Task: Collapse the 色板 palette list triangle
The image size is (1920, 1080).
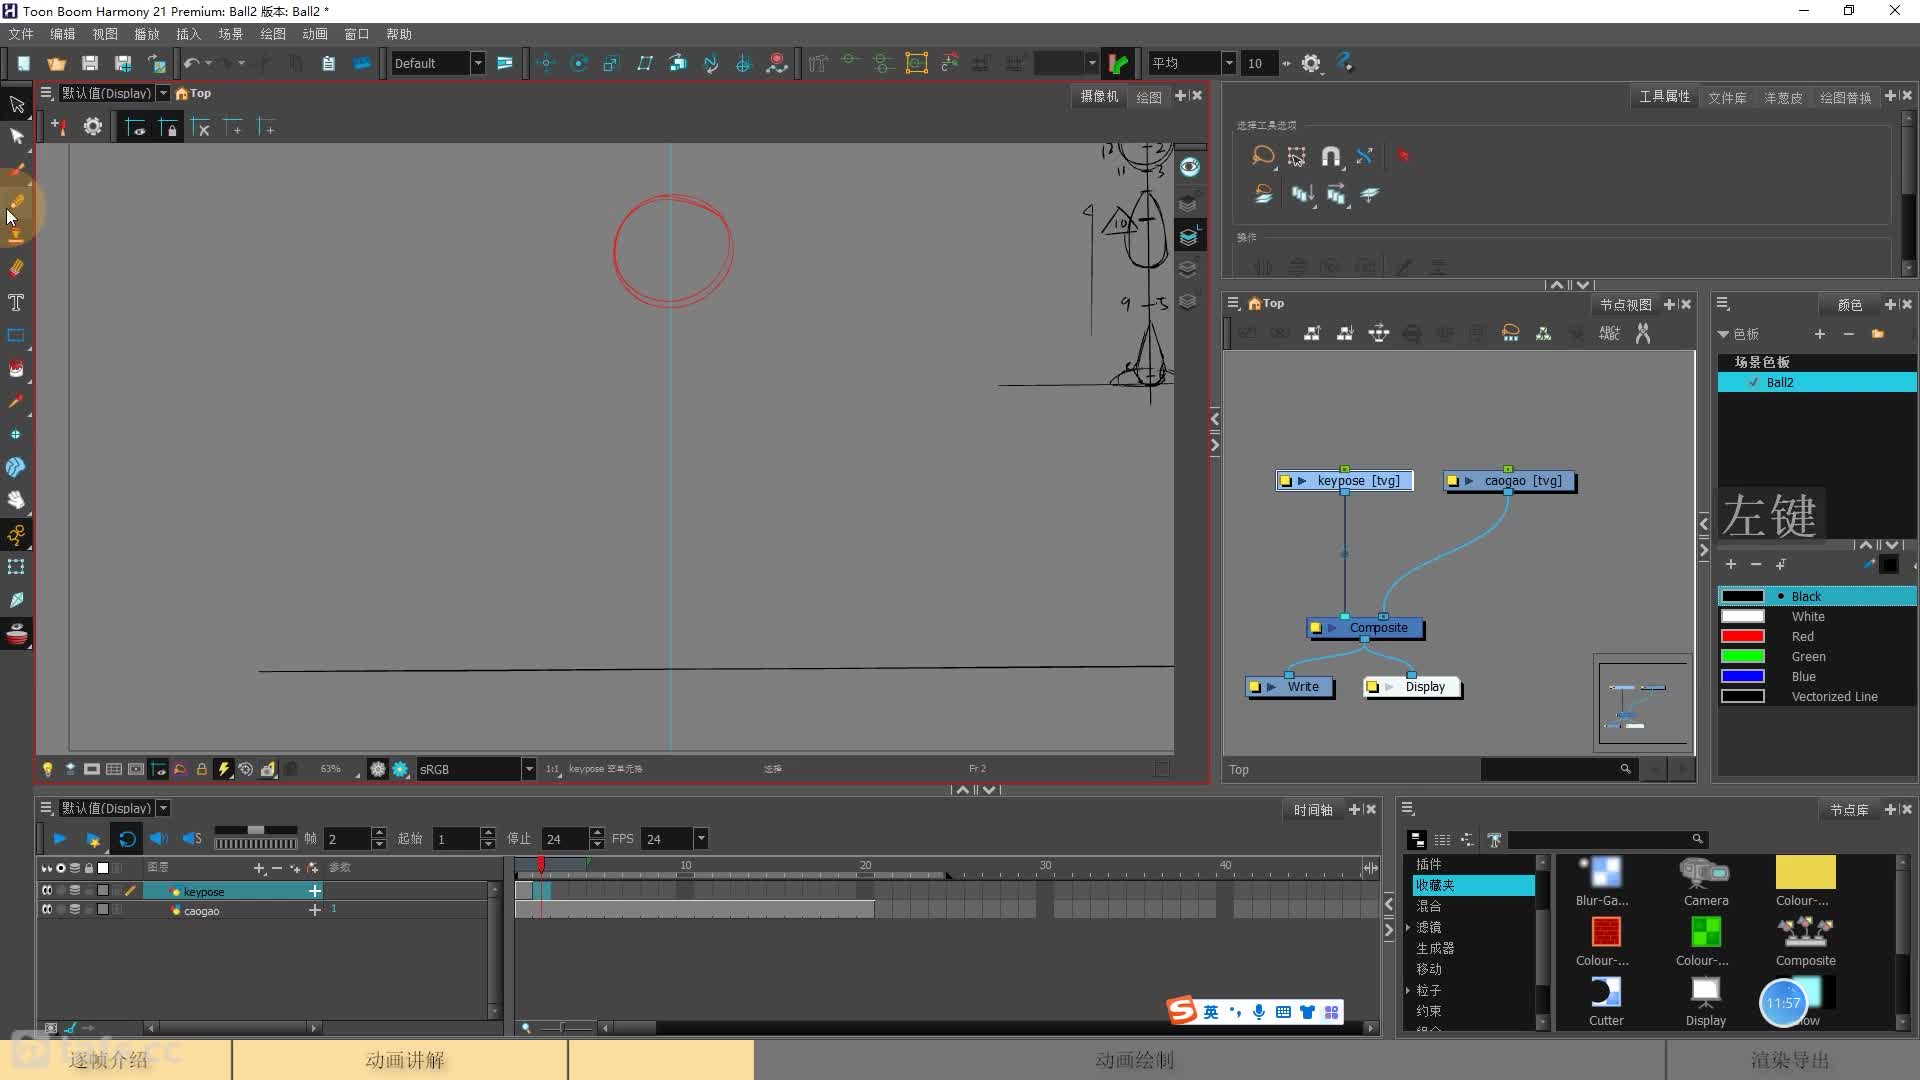Action: click(1723, 334)
